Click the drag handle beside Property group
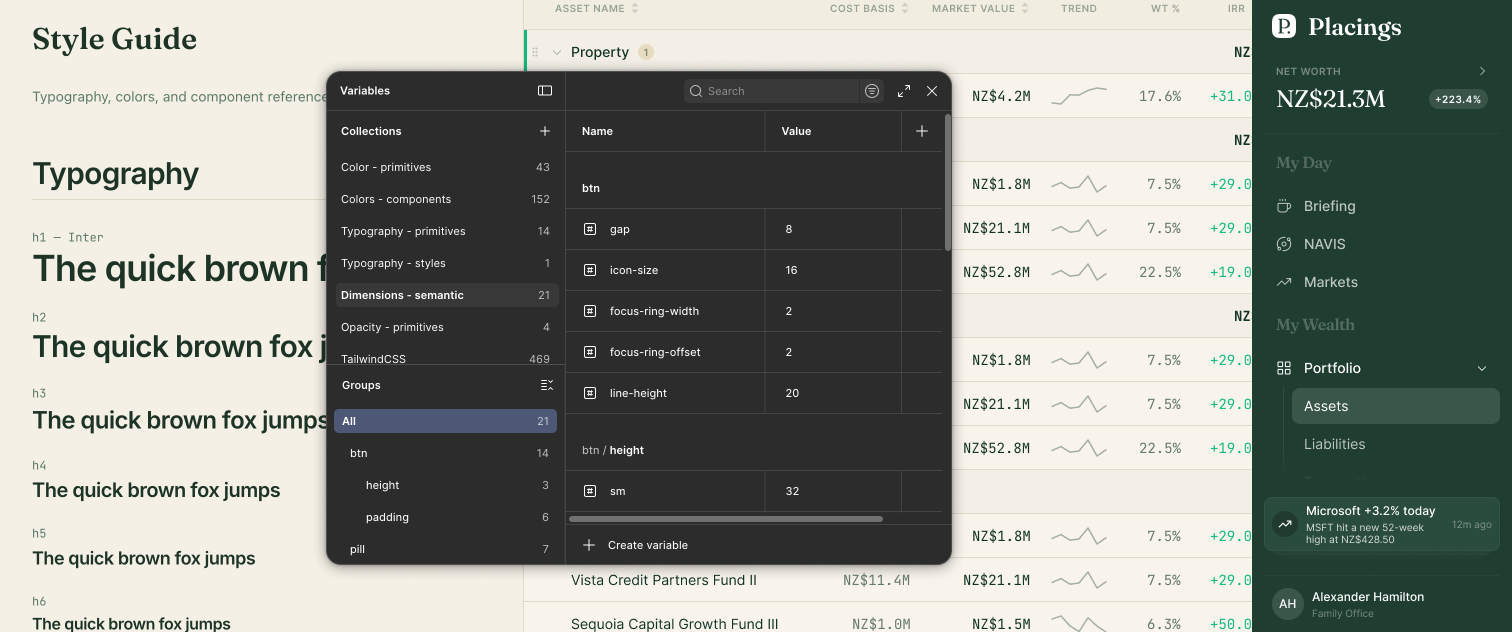 [x=535, y=52]
